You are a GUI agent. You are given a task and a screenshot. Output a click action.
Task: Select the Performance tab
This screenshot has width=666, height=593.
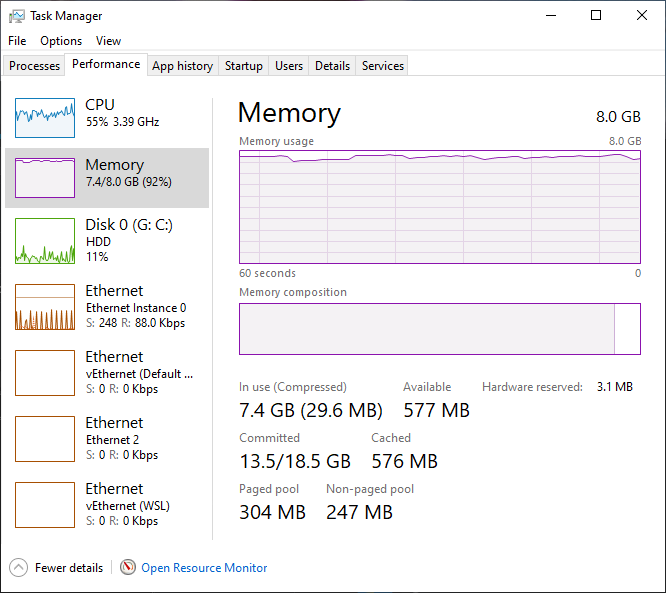[106, 64]
